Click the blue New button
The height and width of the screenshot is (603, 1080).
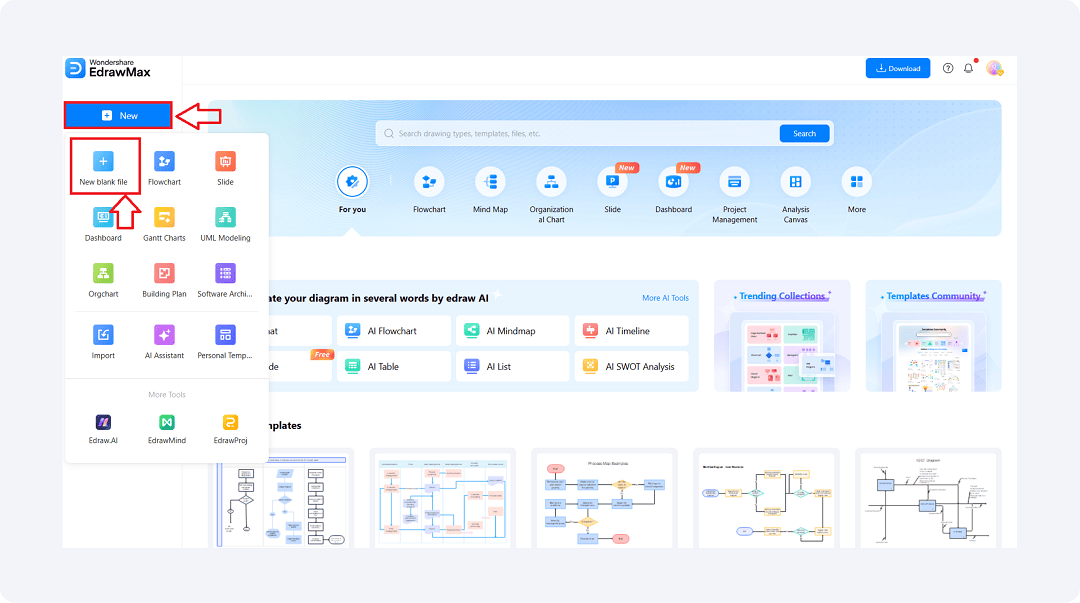118,115
